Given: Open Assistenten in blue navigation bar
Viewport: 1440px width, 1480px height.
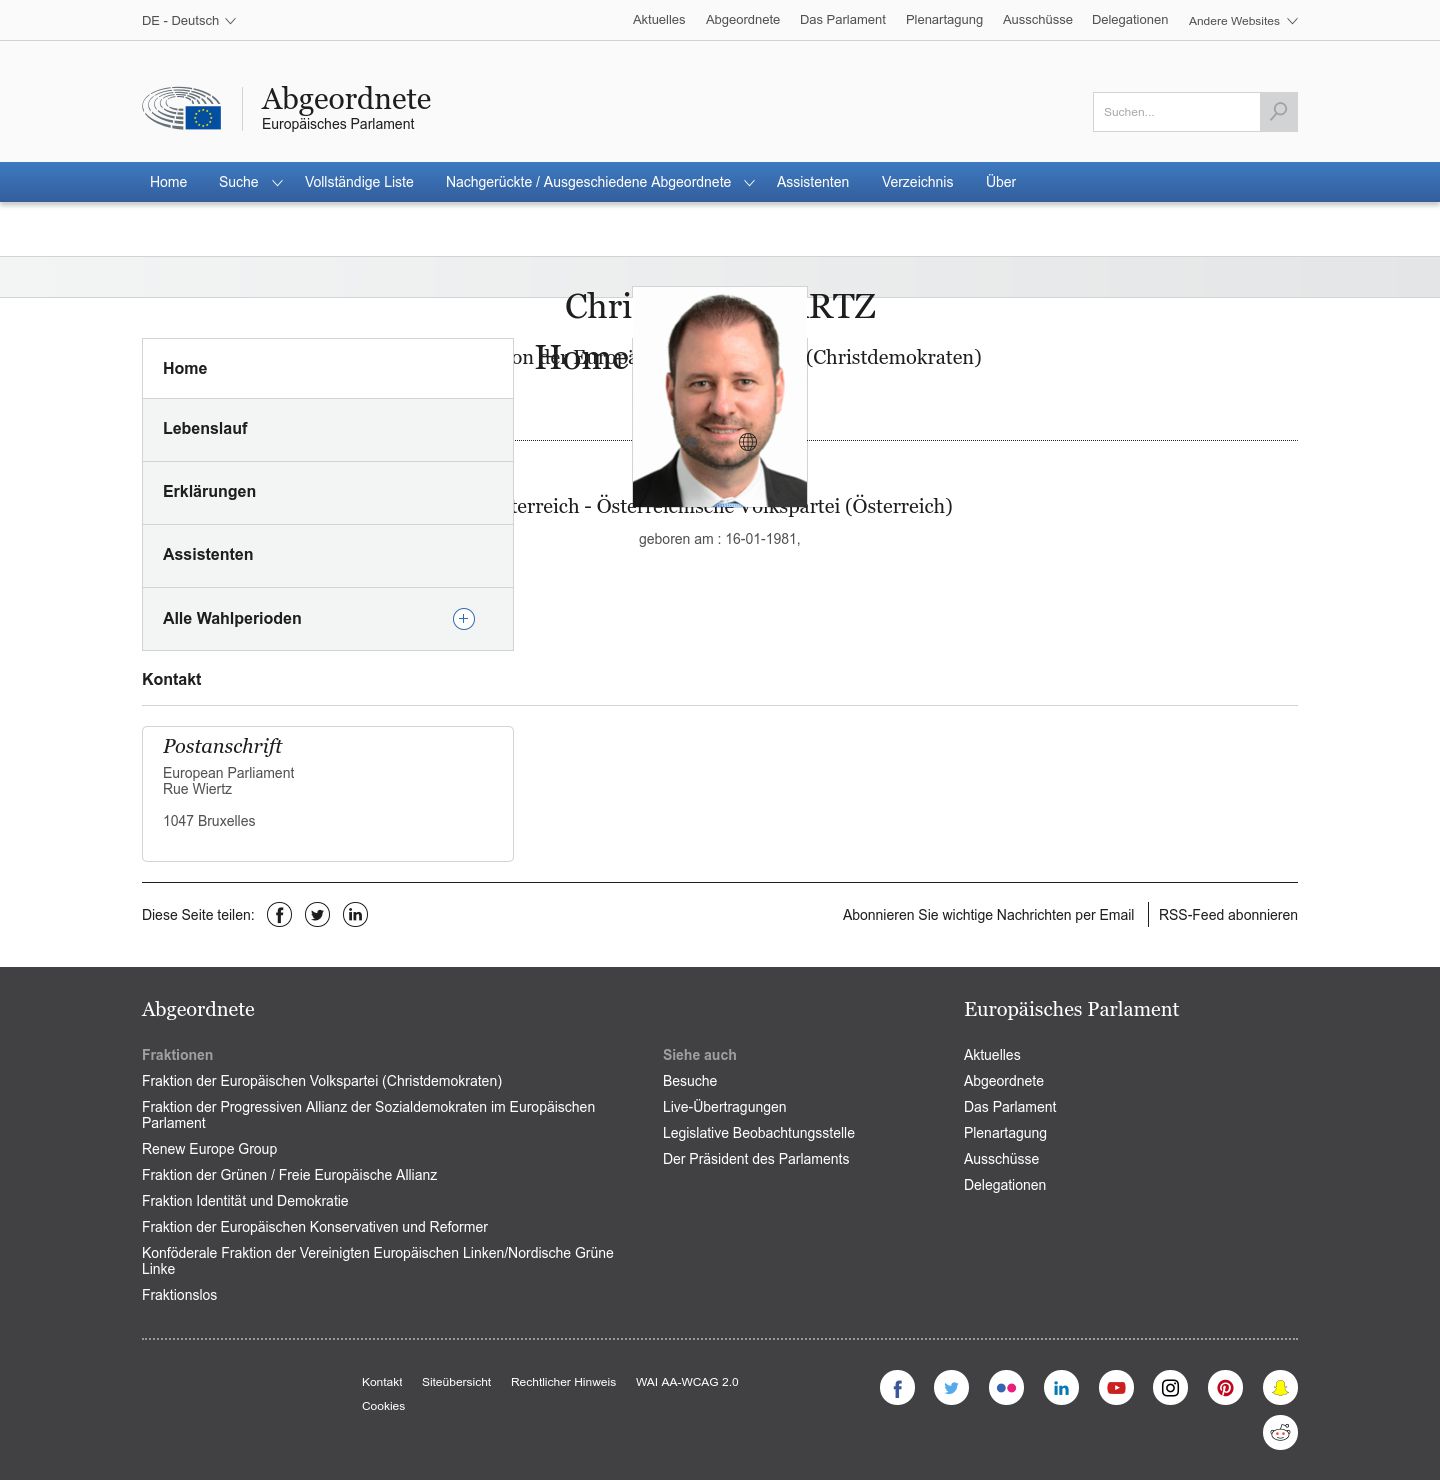Looking at the screenshot, I should click(x=813, y=182).
